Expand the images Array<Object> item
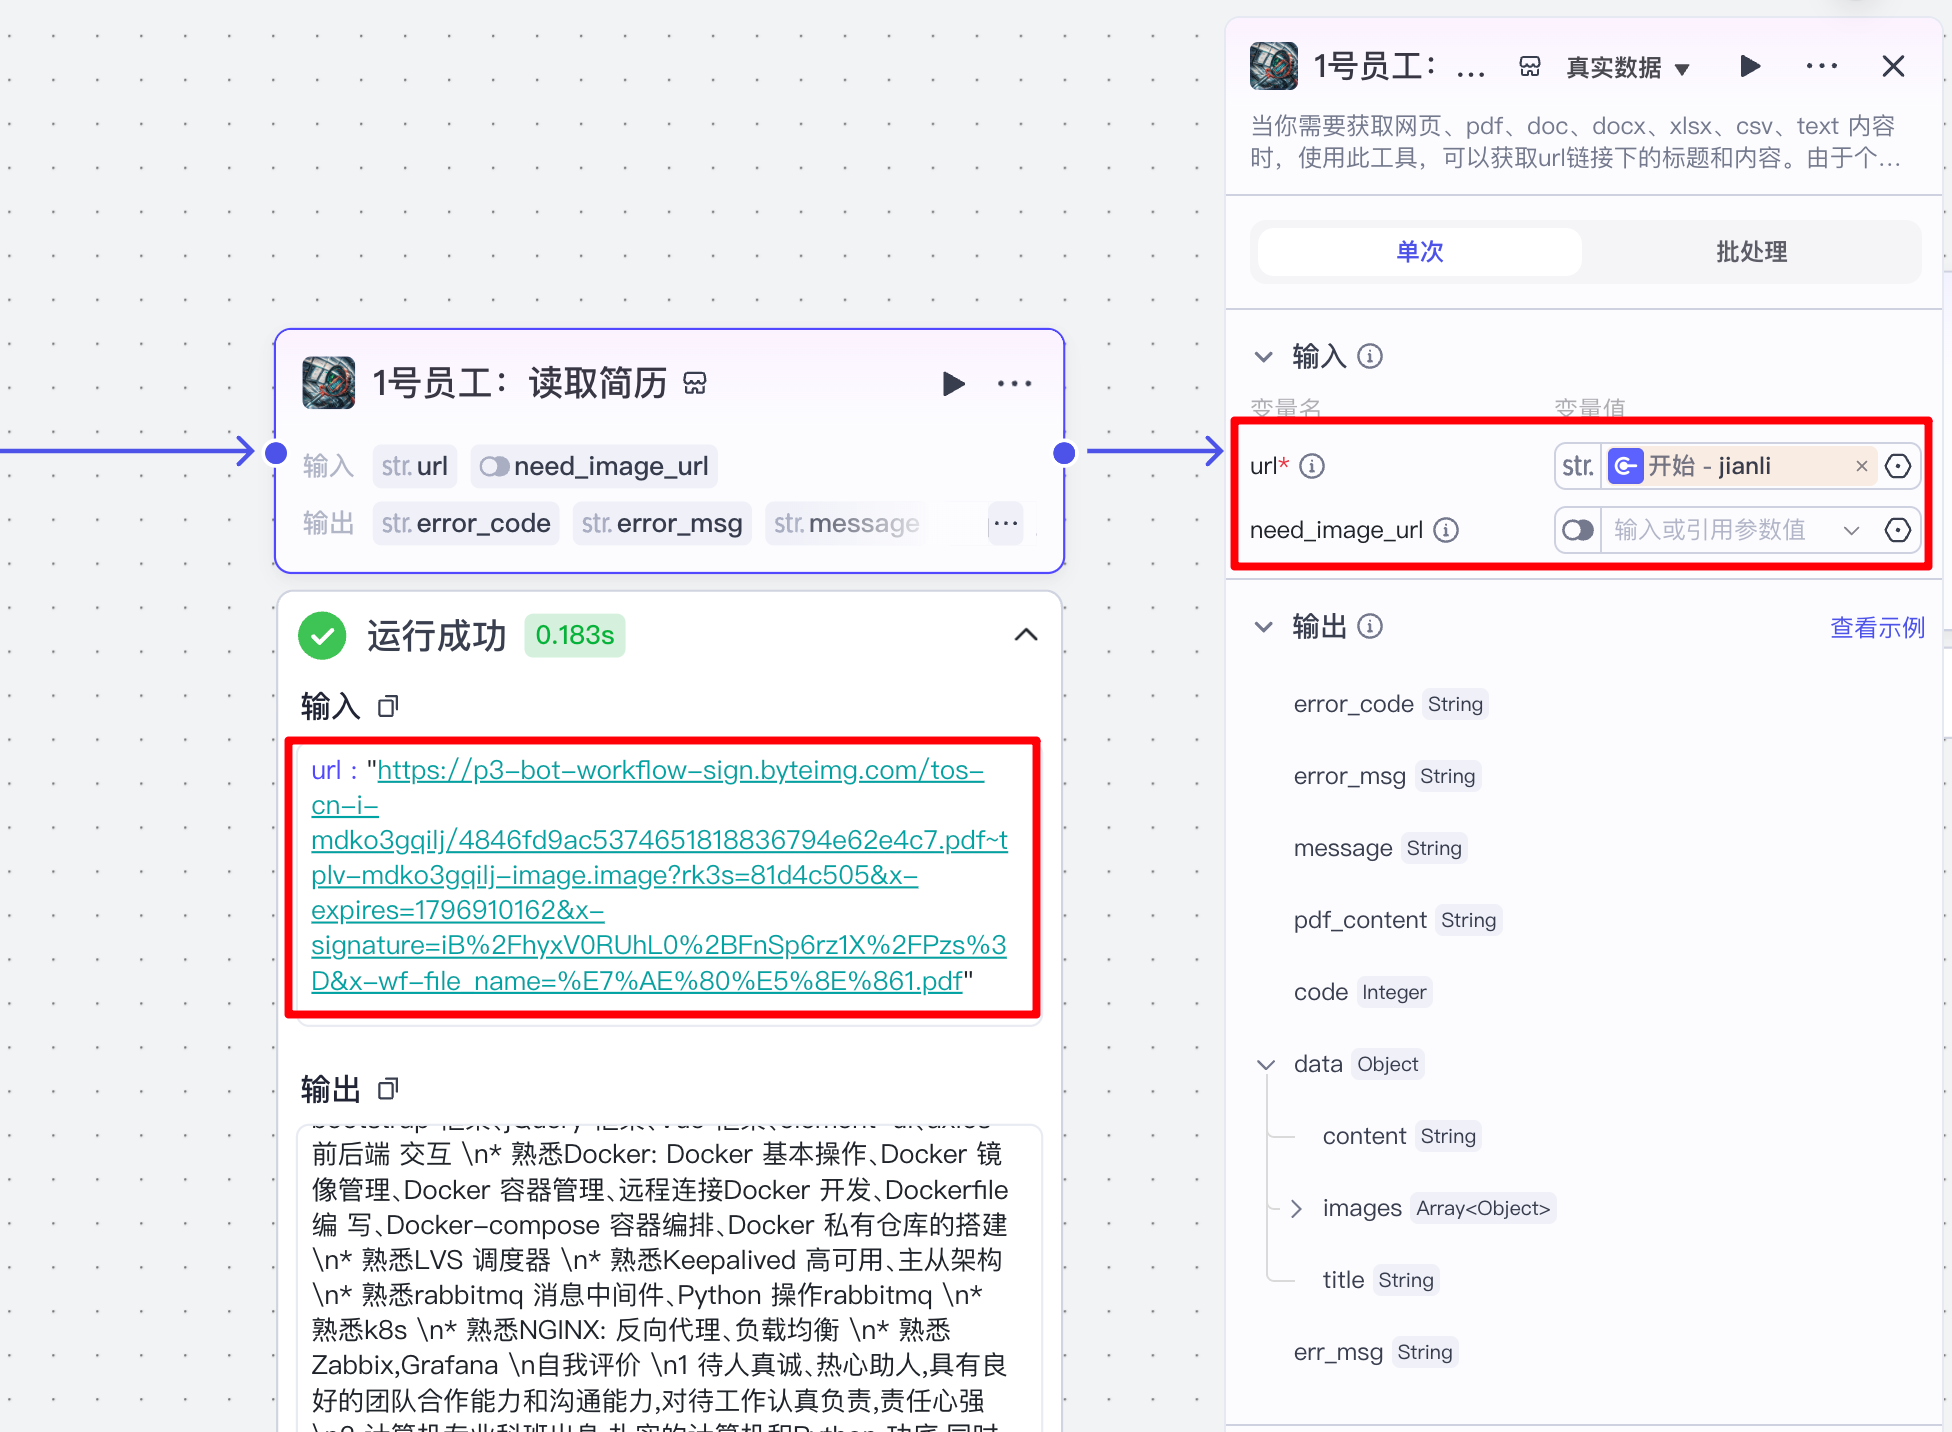This screenshot has width=1952, height=1432. point(1297,1208)
